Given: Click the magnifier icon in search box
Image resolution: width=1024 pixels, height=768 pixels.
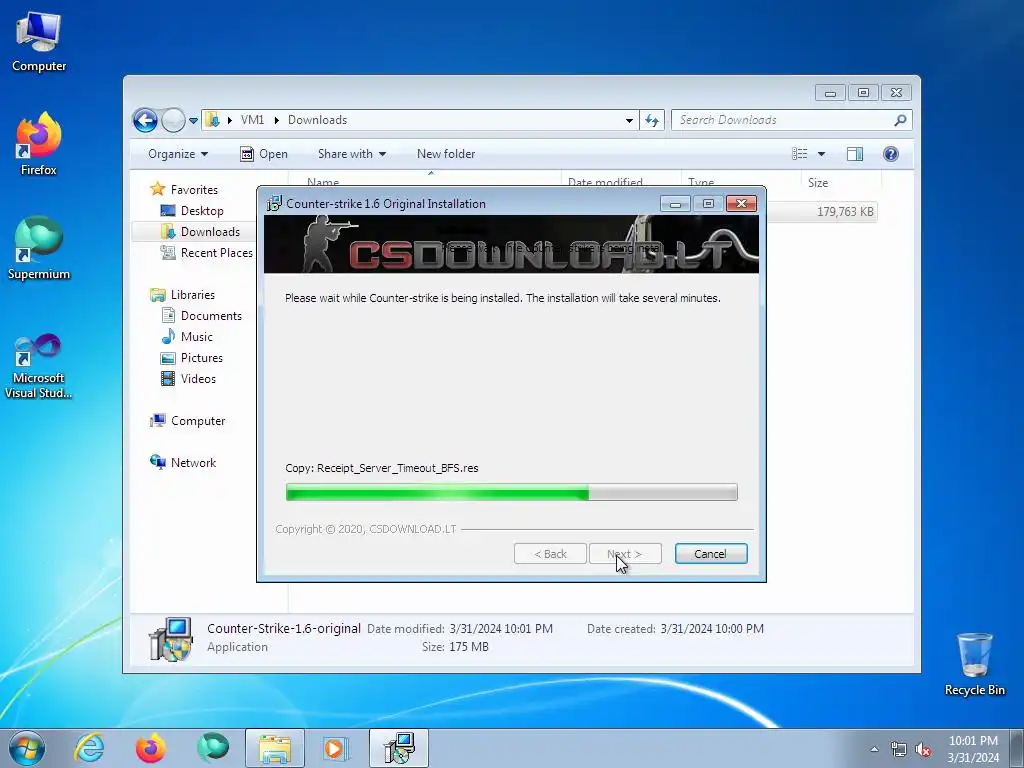Looking at the screenshot, I should [x=901, y=120].
